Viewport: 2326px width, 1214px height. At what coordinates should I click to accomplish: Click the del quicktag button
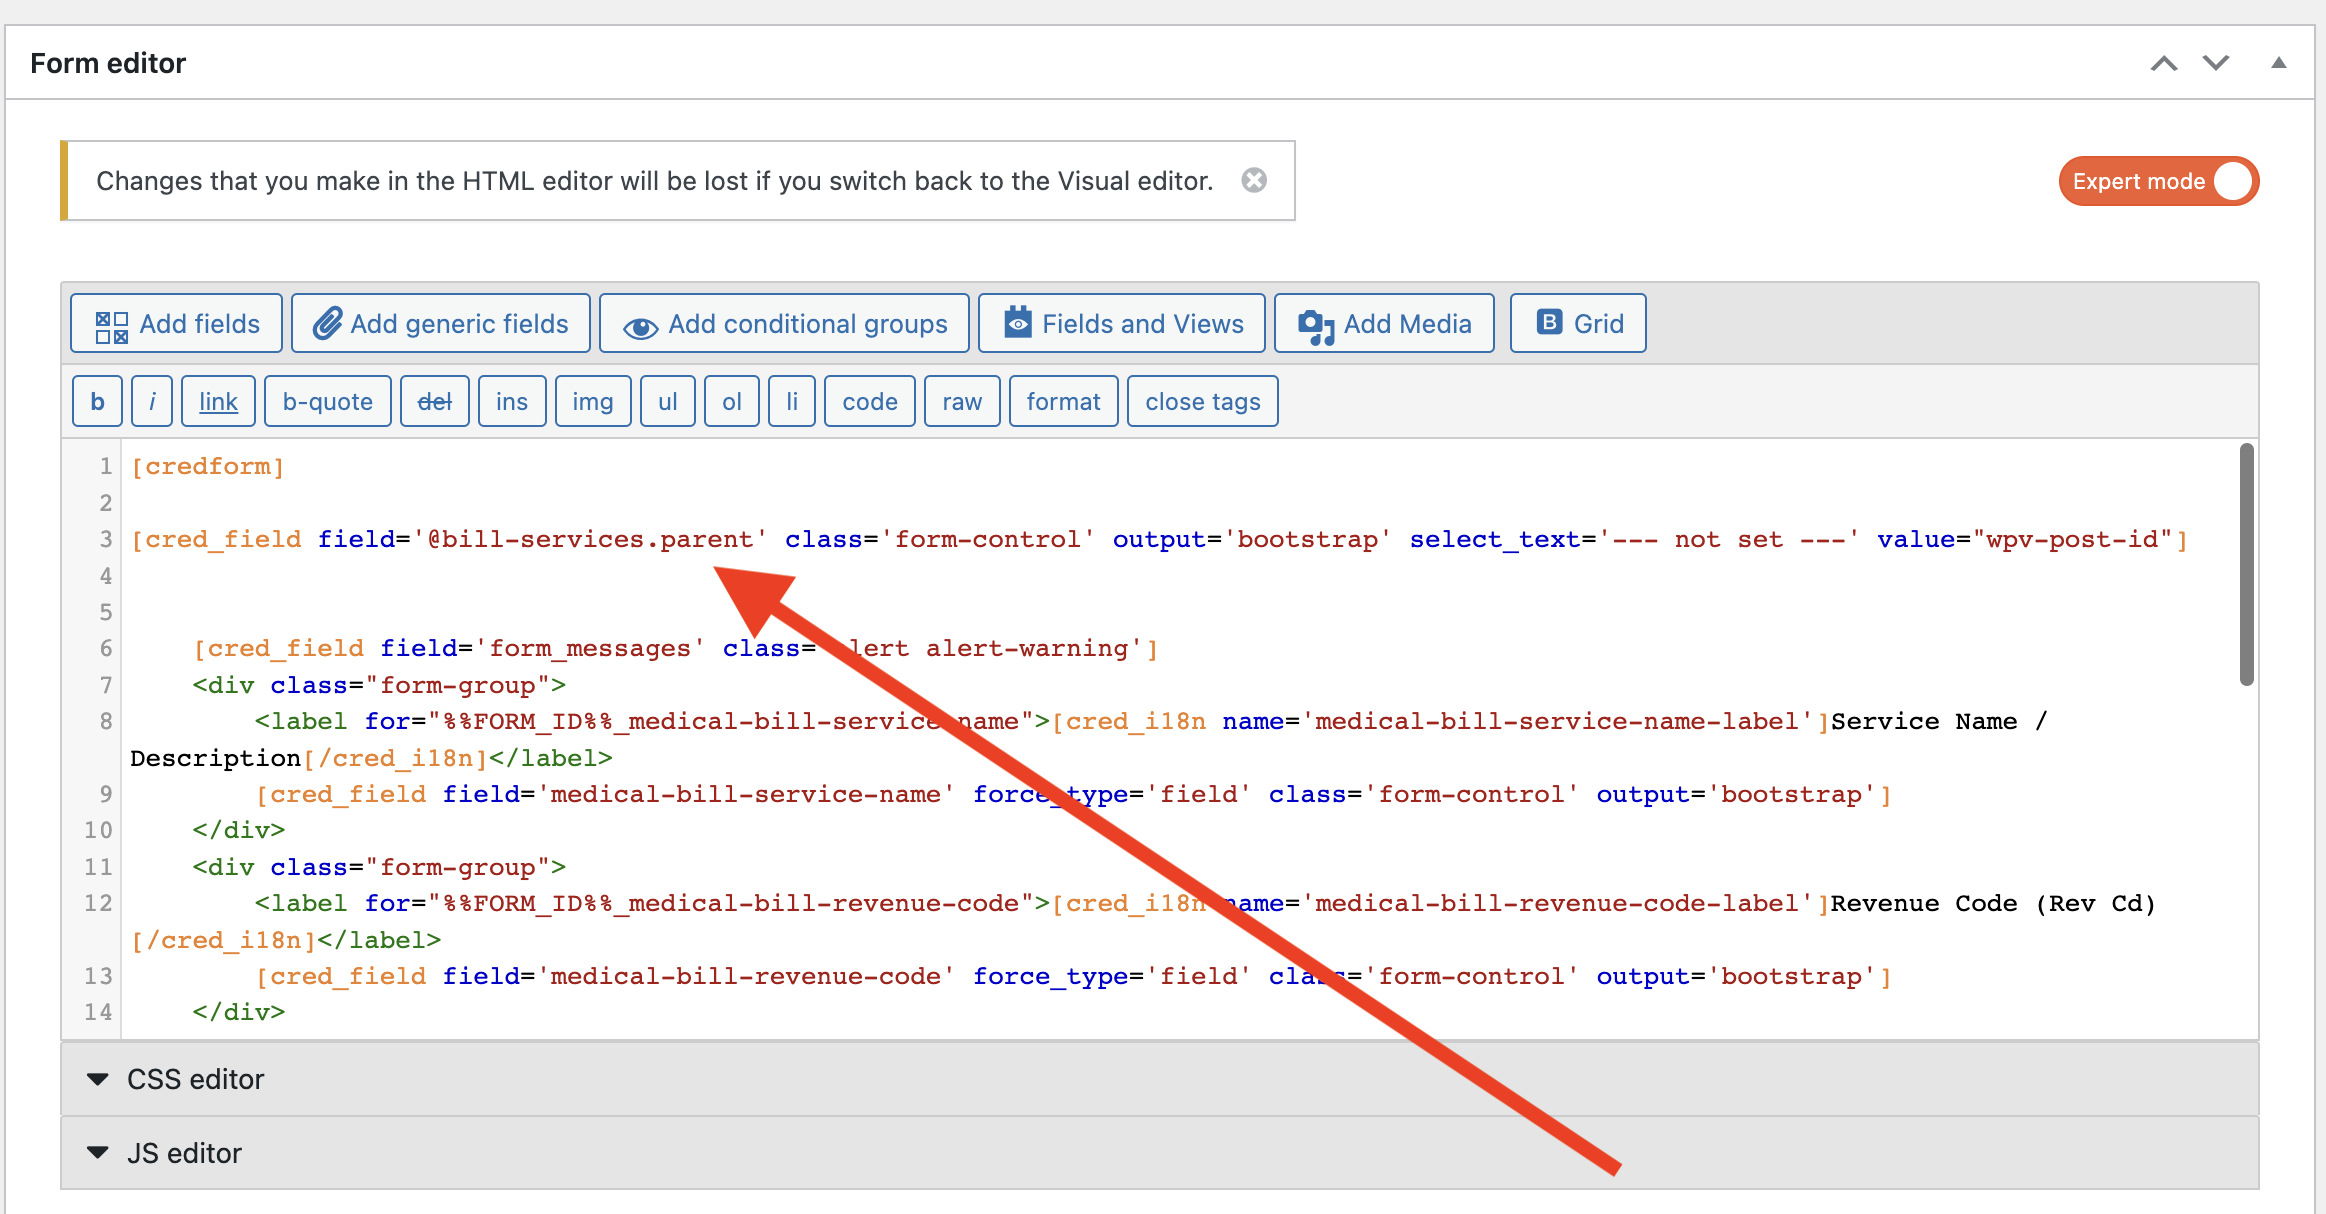tap(435, 401)
